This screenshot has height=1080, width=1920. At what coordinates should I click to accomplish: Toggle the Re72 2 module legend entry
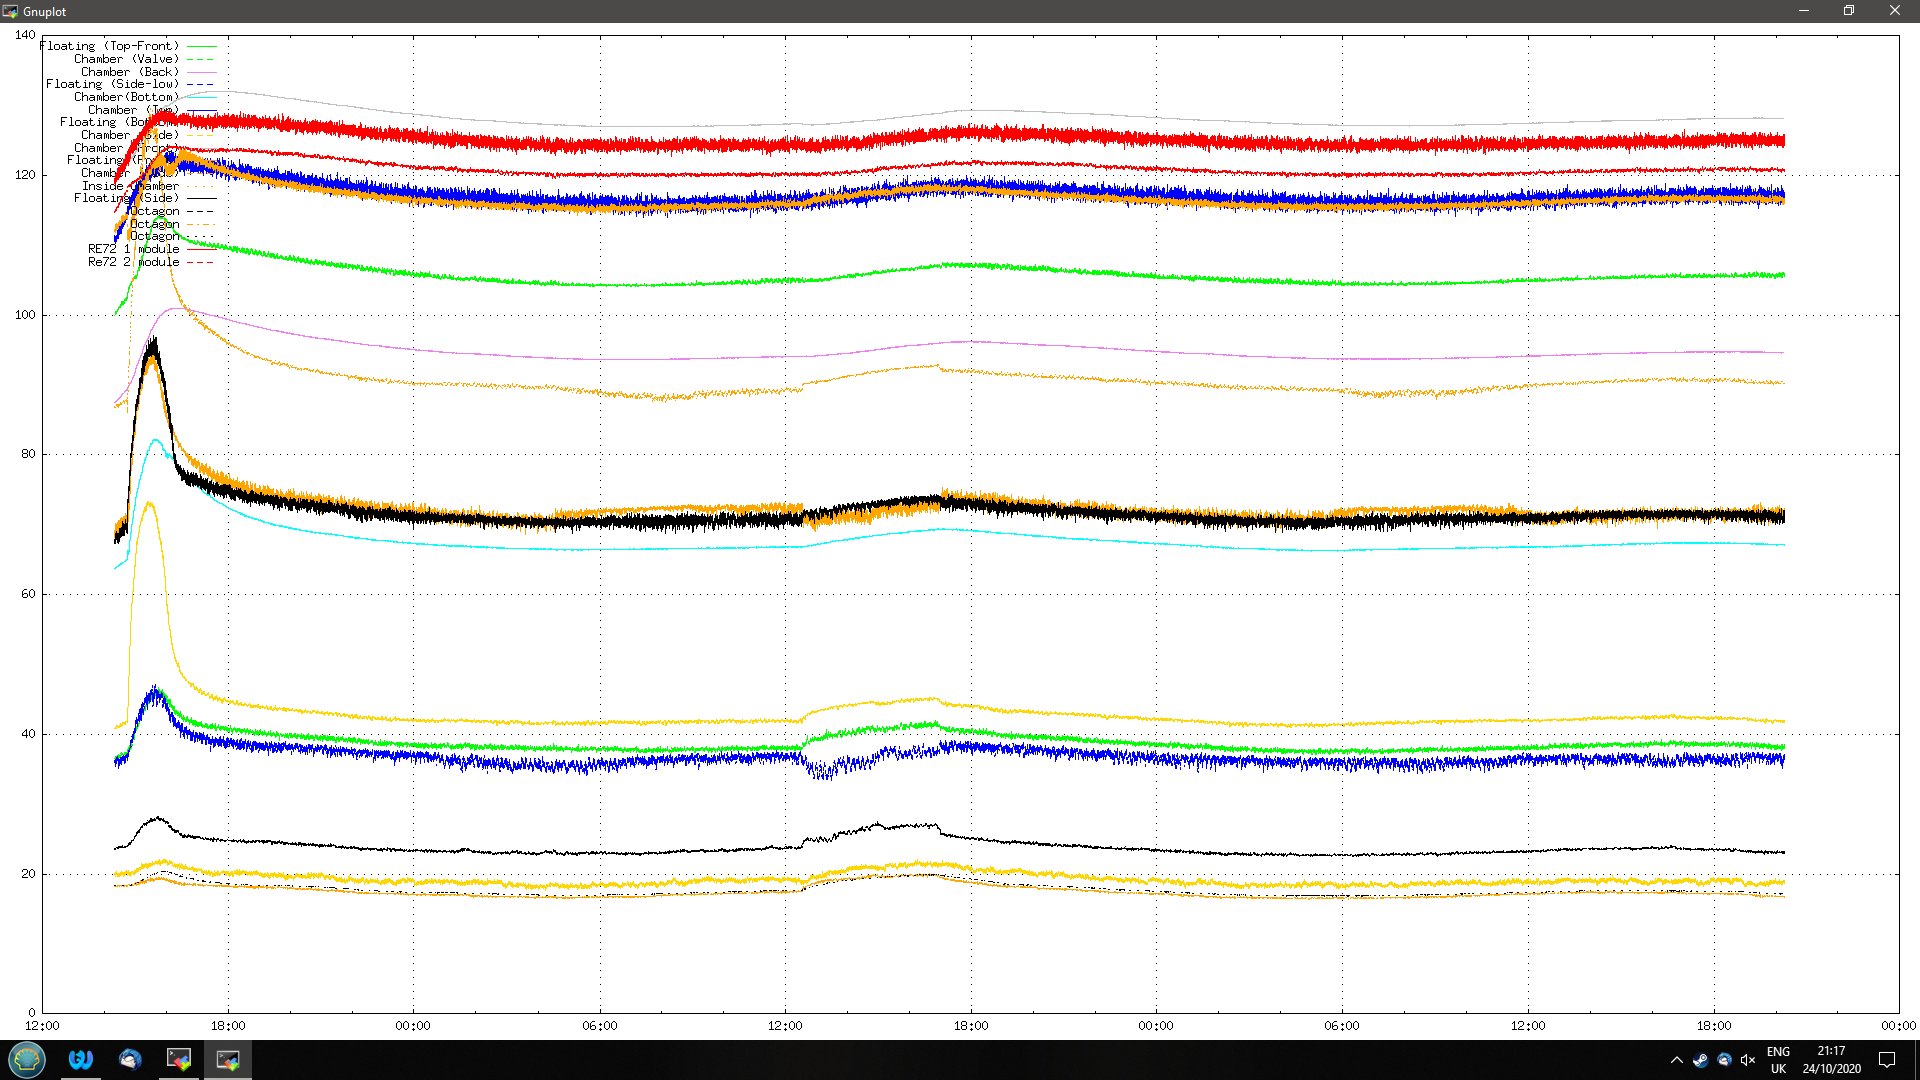[152, 262]
